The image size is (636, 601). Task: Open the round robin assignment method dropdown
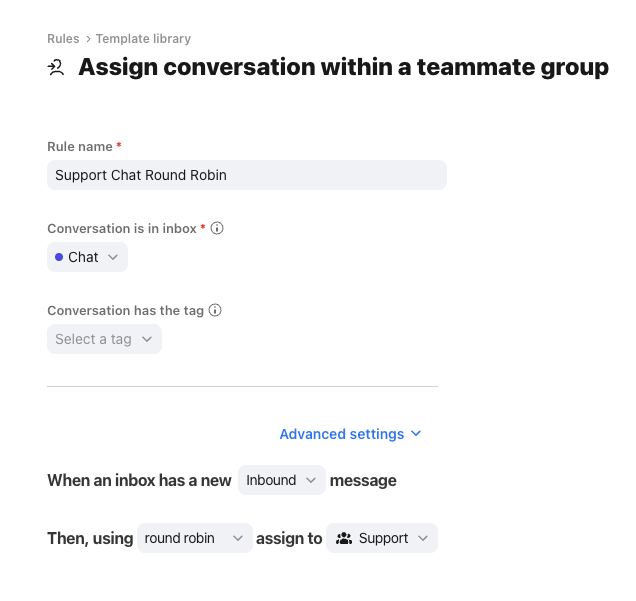coord(194,538)
